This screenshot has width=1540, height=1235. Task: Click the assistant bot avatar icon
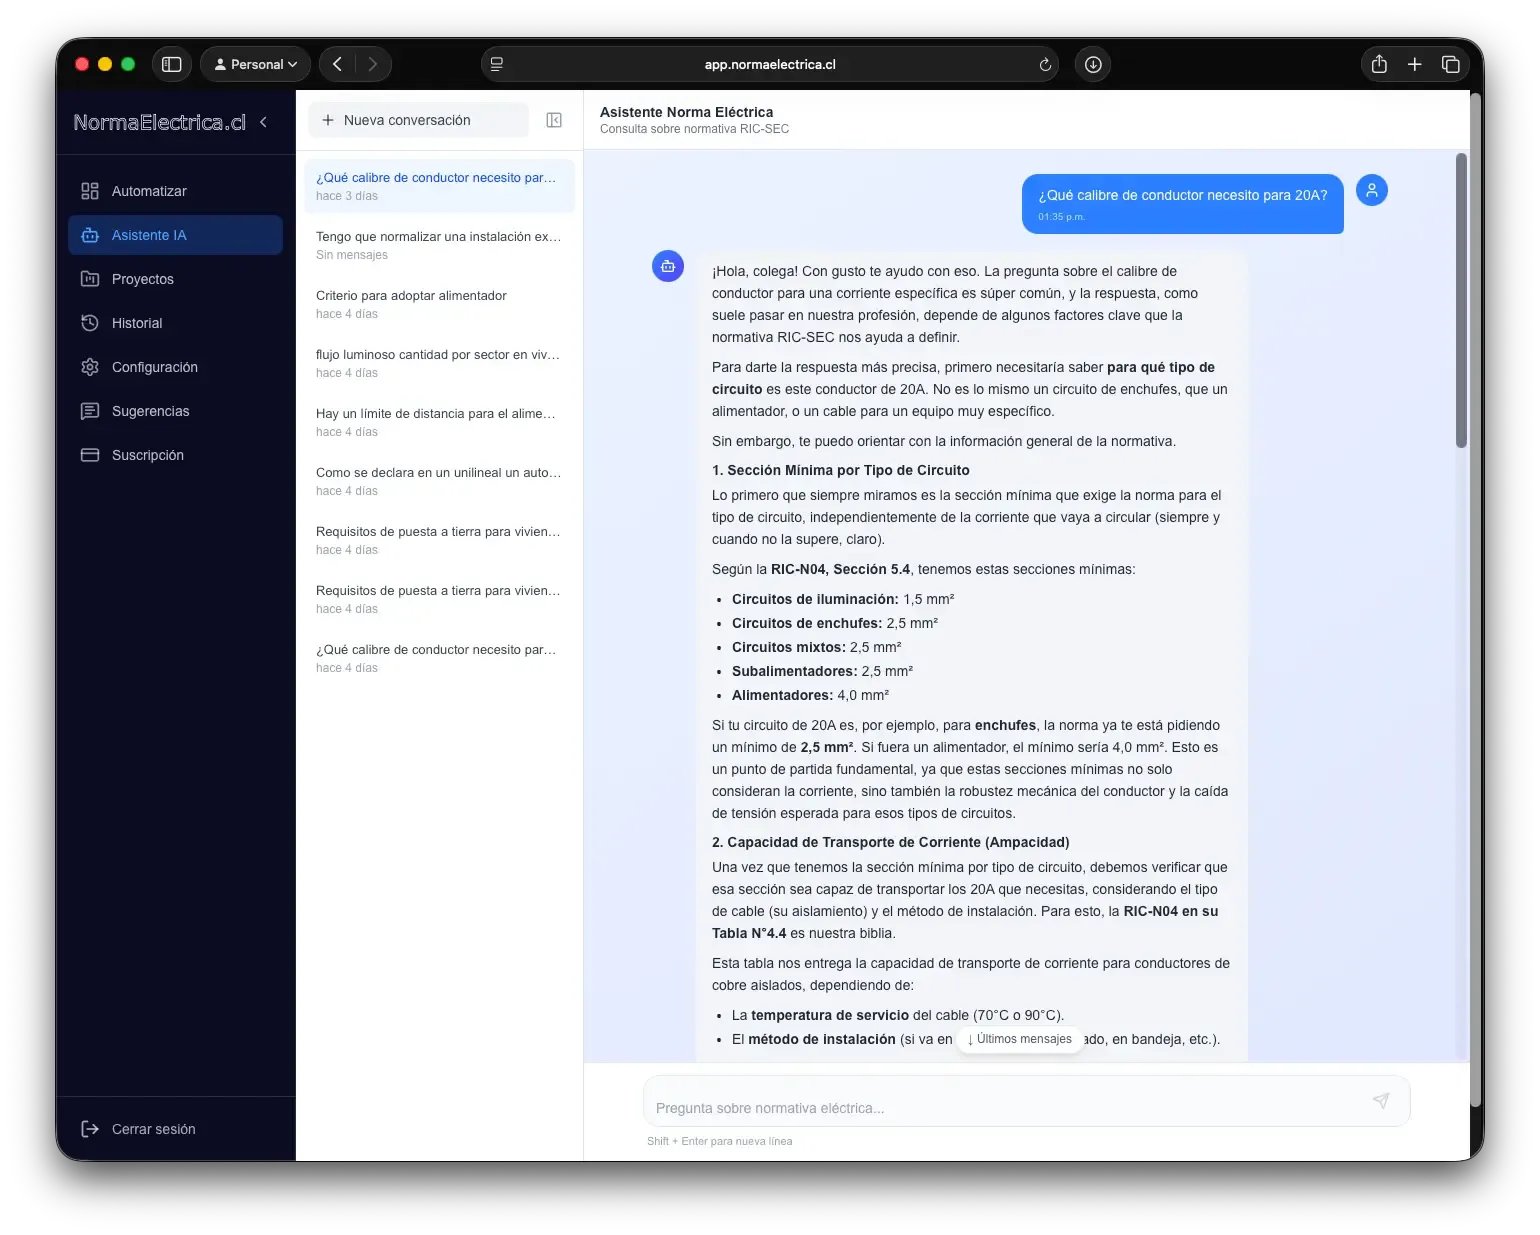(x=668, y=266)
